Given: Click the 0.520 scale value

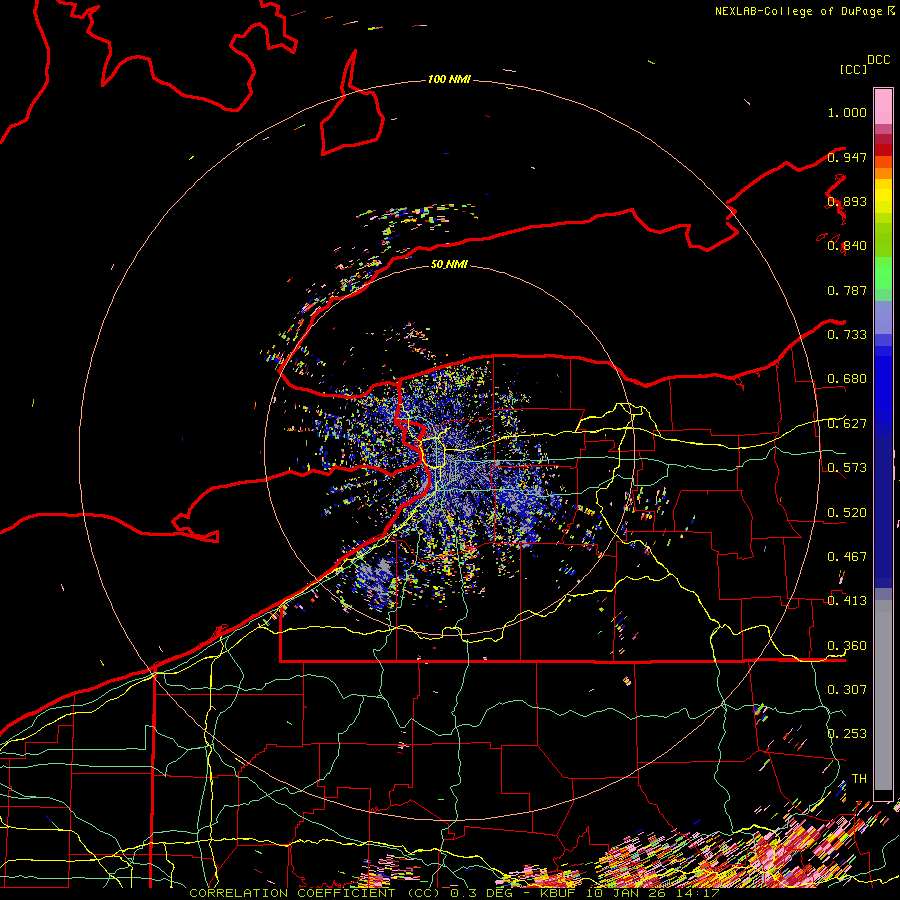Looking at the screenshot, I should 847,513.
